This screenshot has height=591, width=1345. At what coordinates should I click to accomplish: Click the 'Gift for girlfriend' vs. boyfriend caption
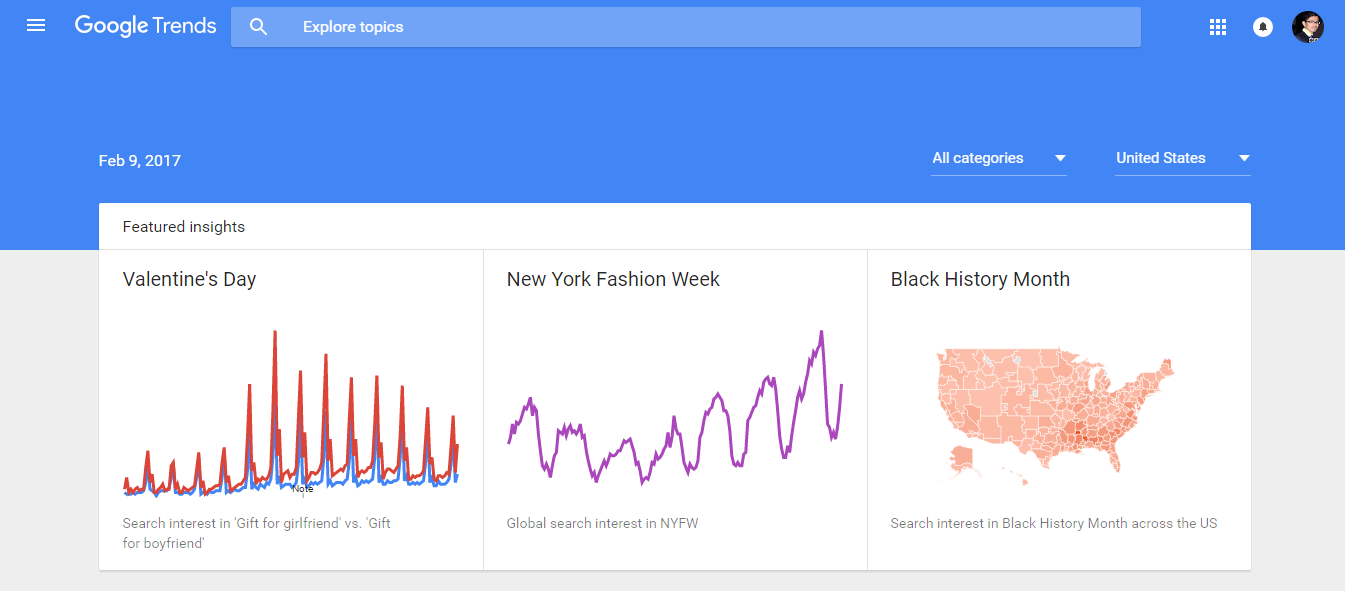[x=256, y=532]
